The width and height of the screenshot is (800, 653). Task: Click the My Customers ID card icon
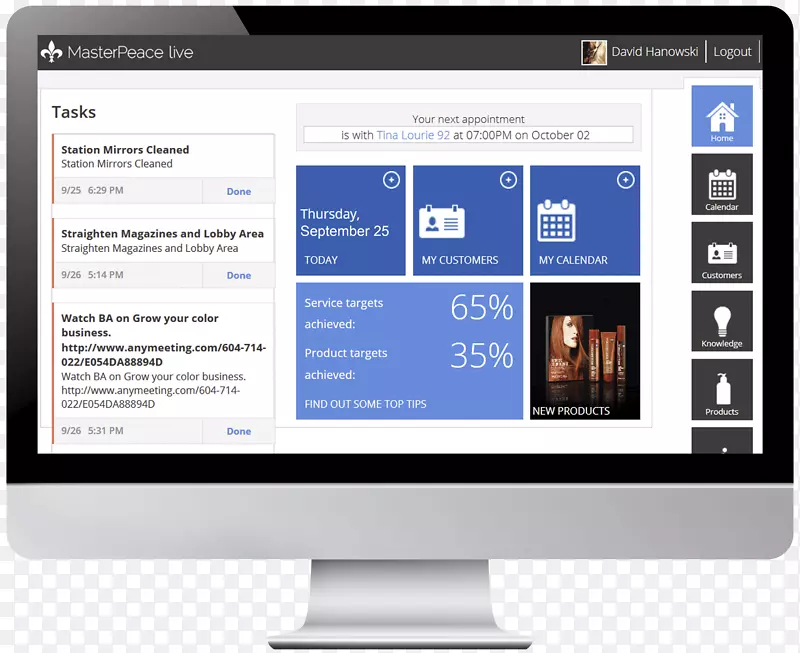click(x=441, y=220)
